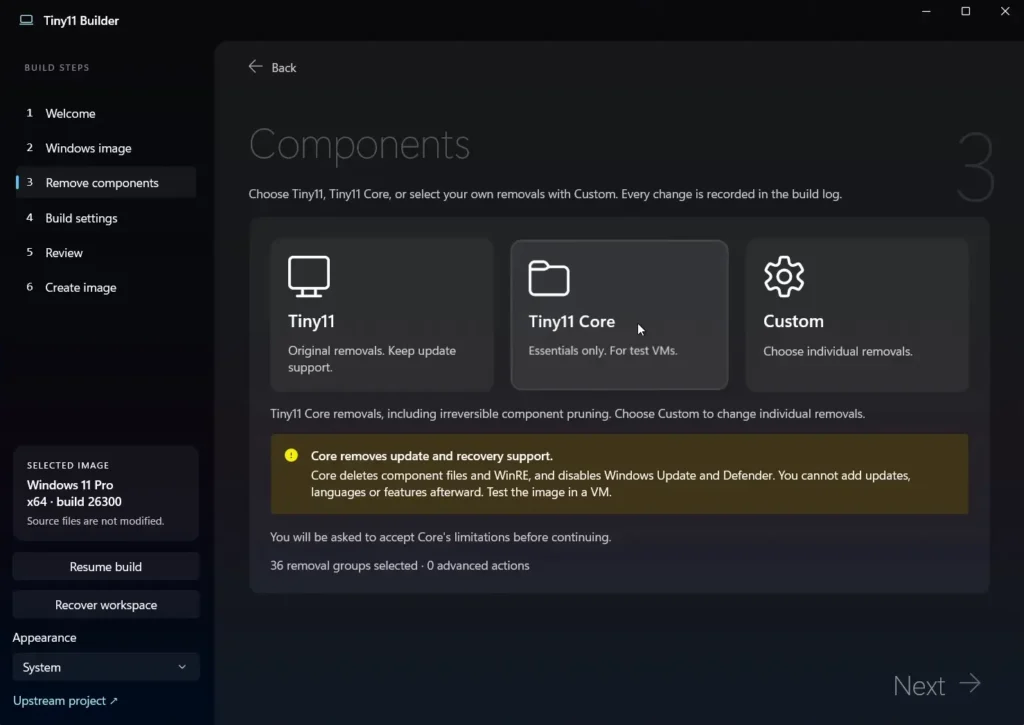1024x725 pixels.
Task: Click "36 removal groups selected" text
Action: [x=344, y=566]
